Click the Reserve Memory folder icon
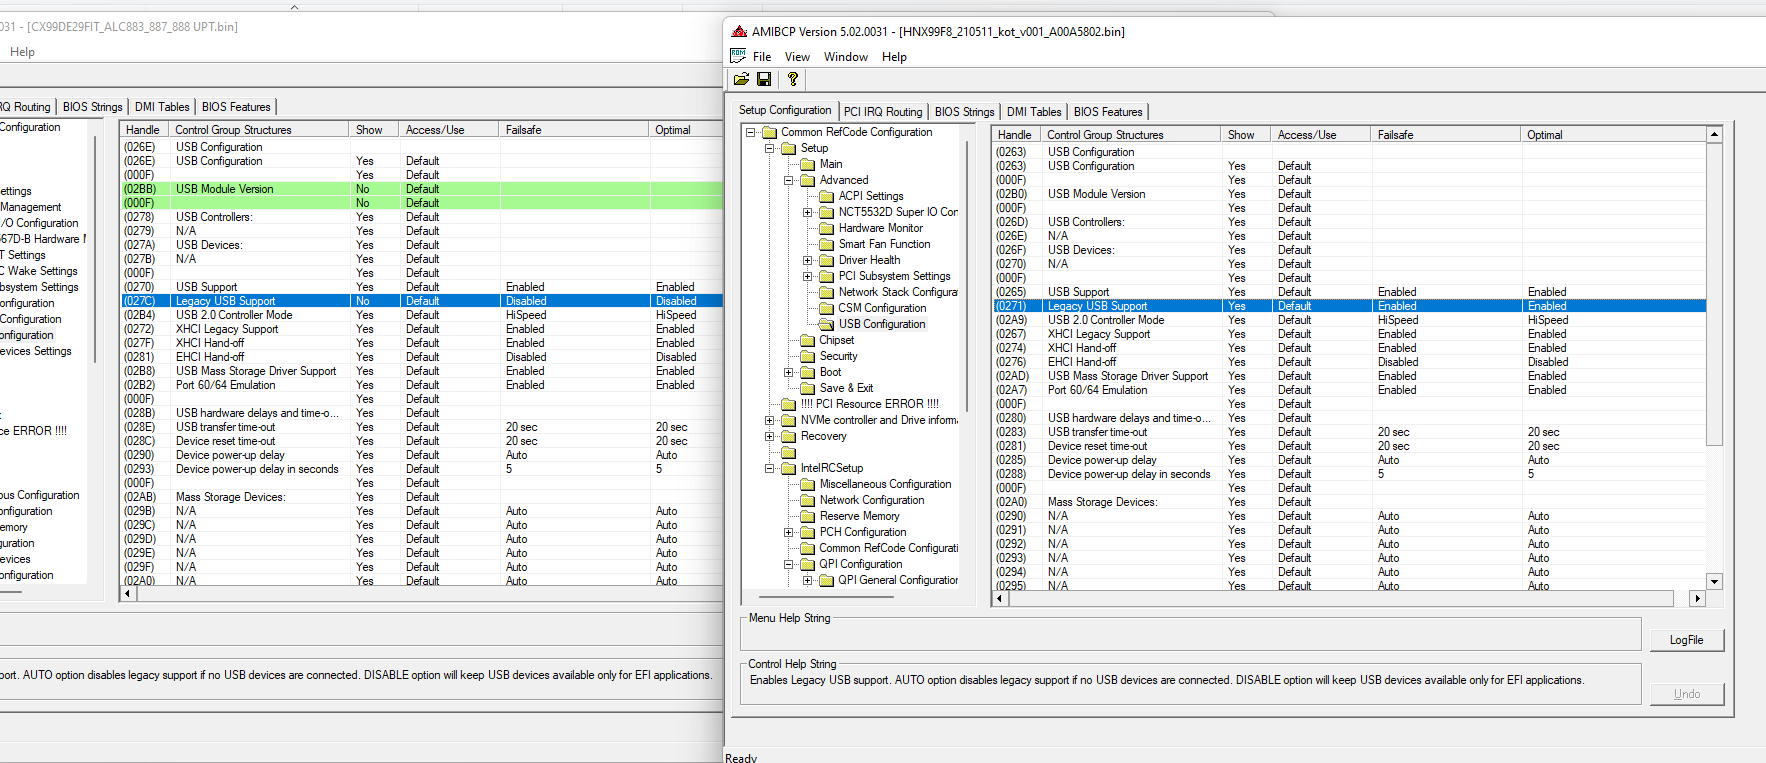This screenshot has height=763, width=1766. 808,517
